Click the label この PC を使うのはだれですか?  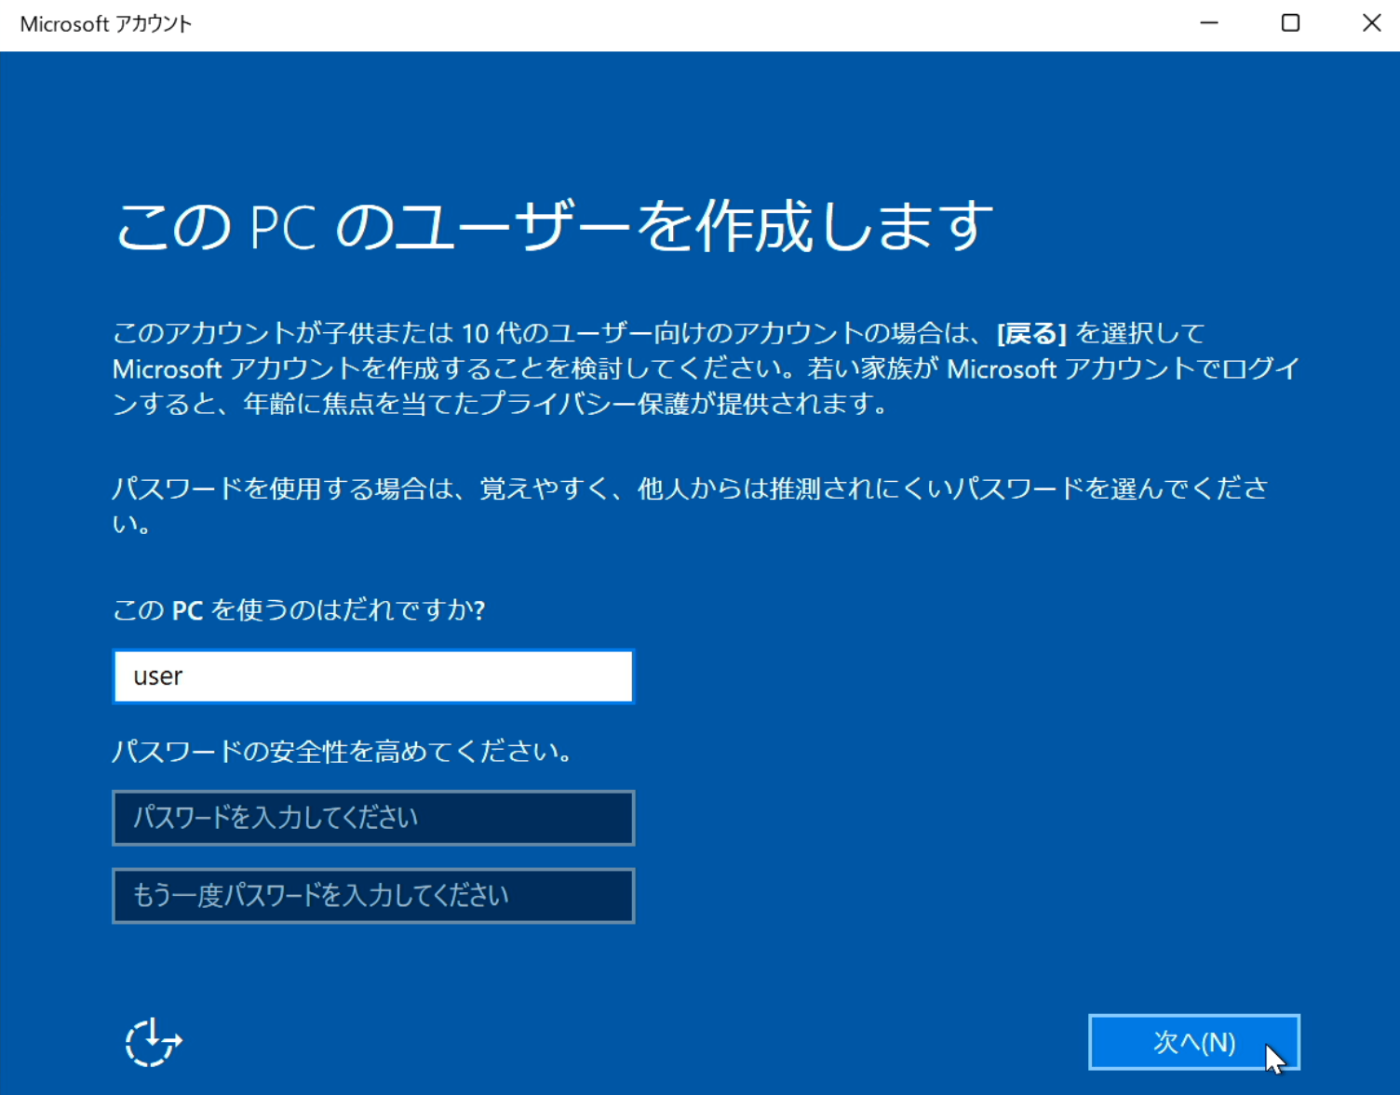click(299, 610)
